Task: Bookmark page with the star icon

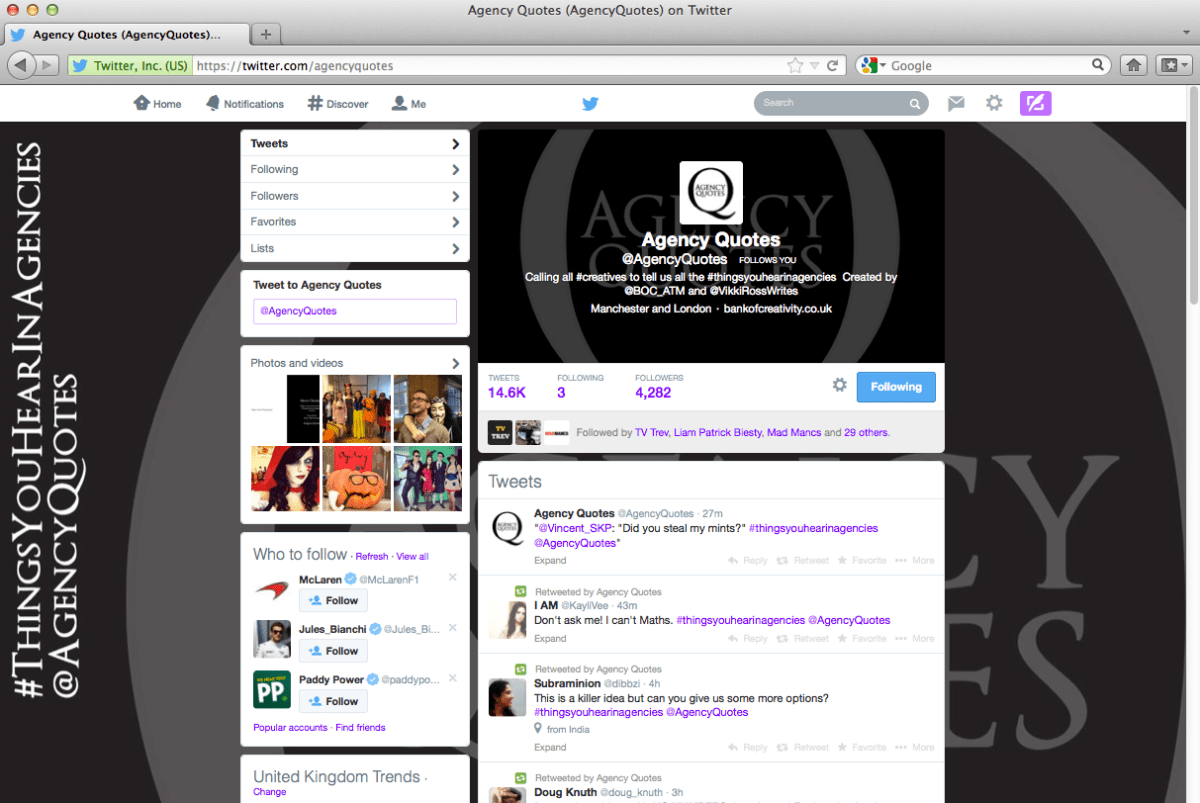Action: (x=795, y=65)
